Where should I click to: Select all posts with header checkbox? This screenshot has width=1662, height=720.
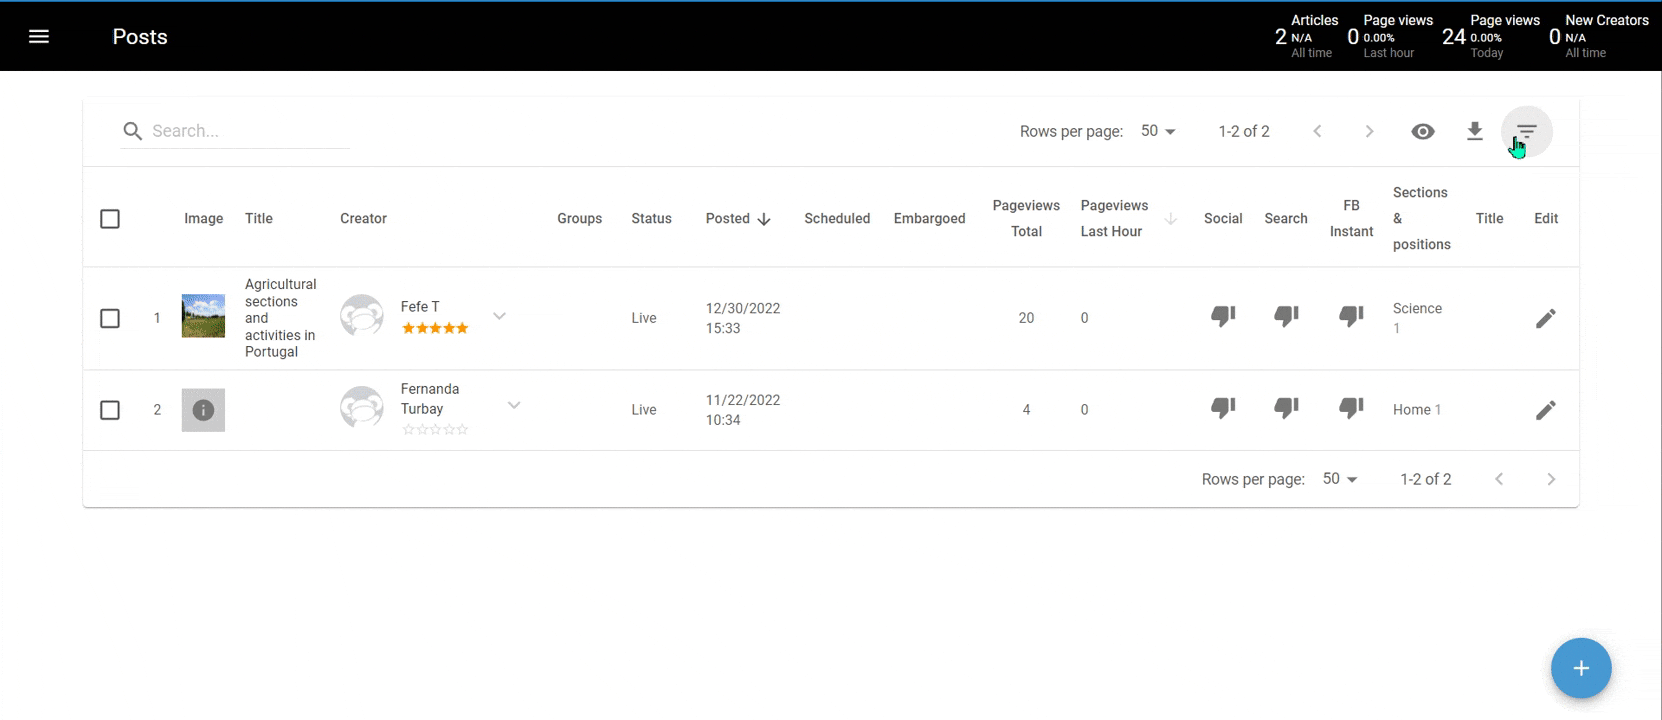pyautogui.click(x=110, y=219)
